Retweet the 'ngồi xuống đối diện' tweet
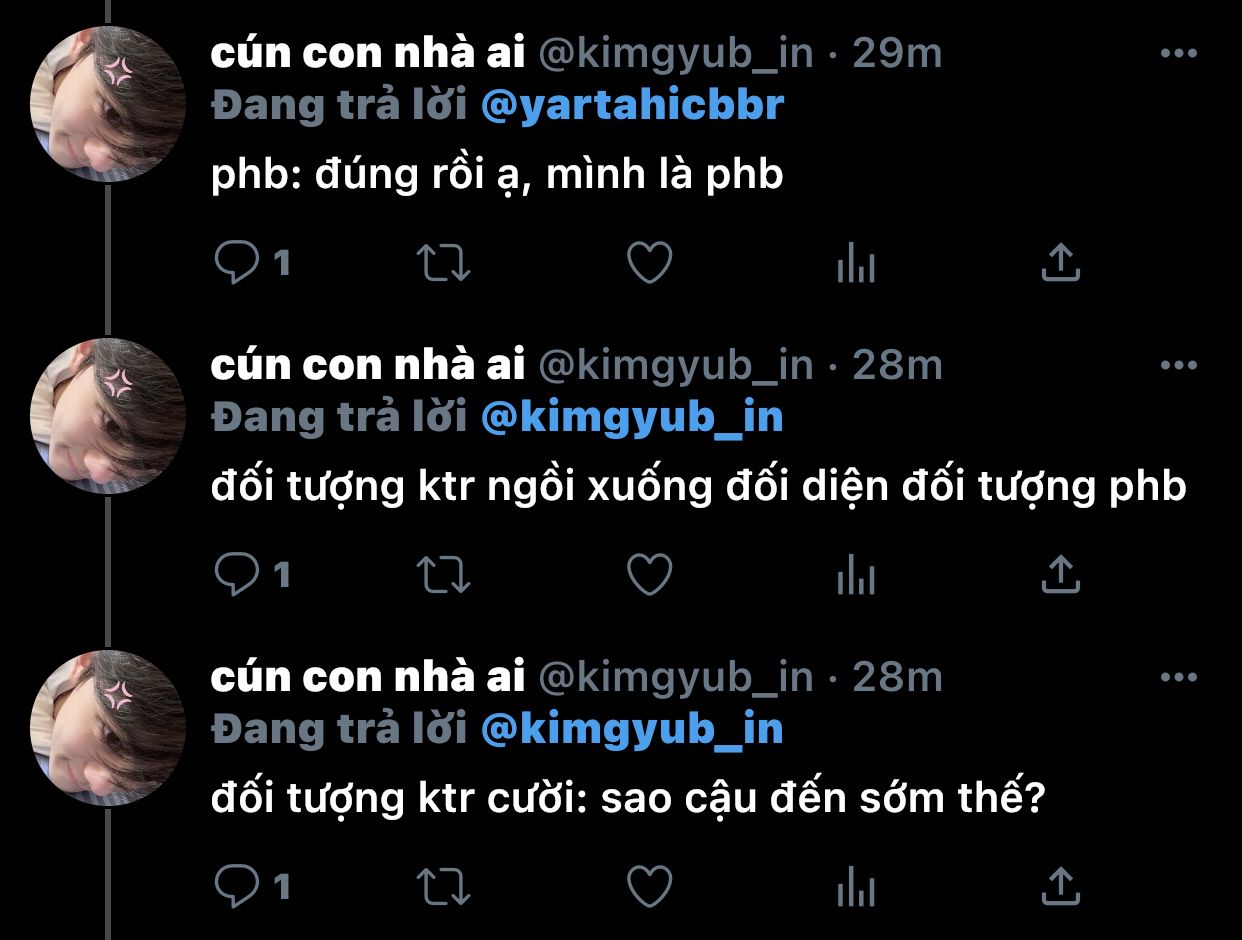 click(x=443, y=574)
